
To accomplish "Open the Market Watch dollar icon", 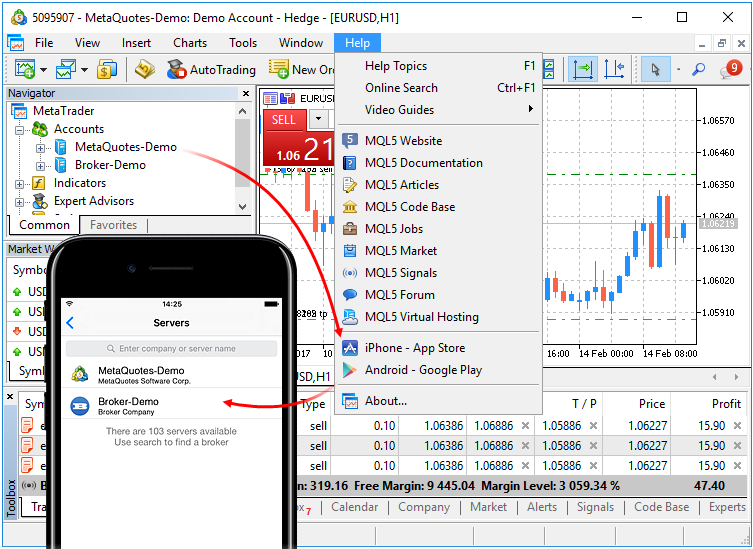I will [x=107, y=70].
